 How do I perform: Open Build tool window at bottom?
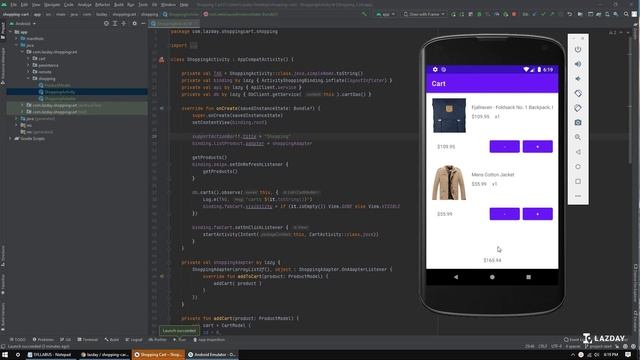pos(111,340)
